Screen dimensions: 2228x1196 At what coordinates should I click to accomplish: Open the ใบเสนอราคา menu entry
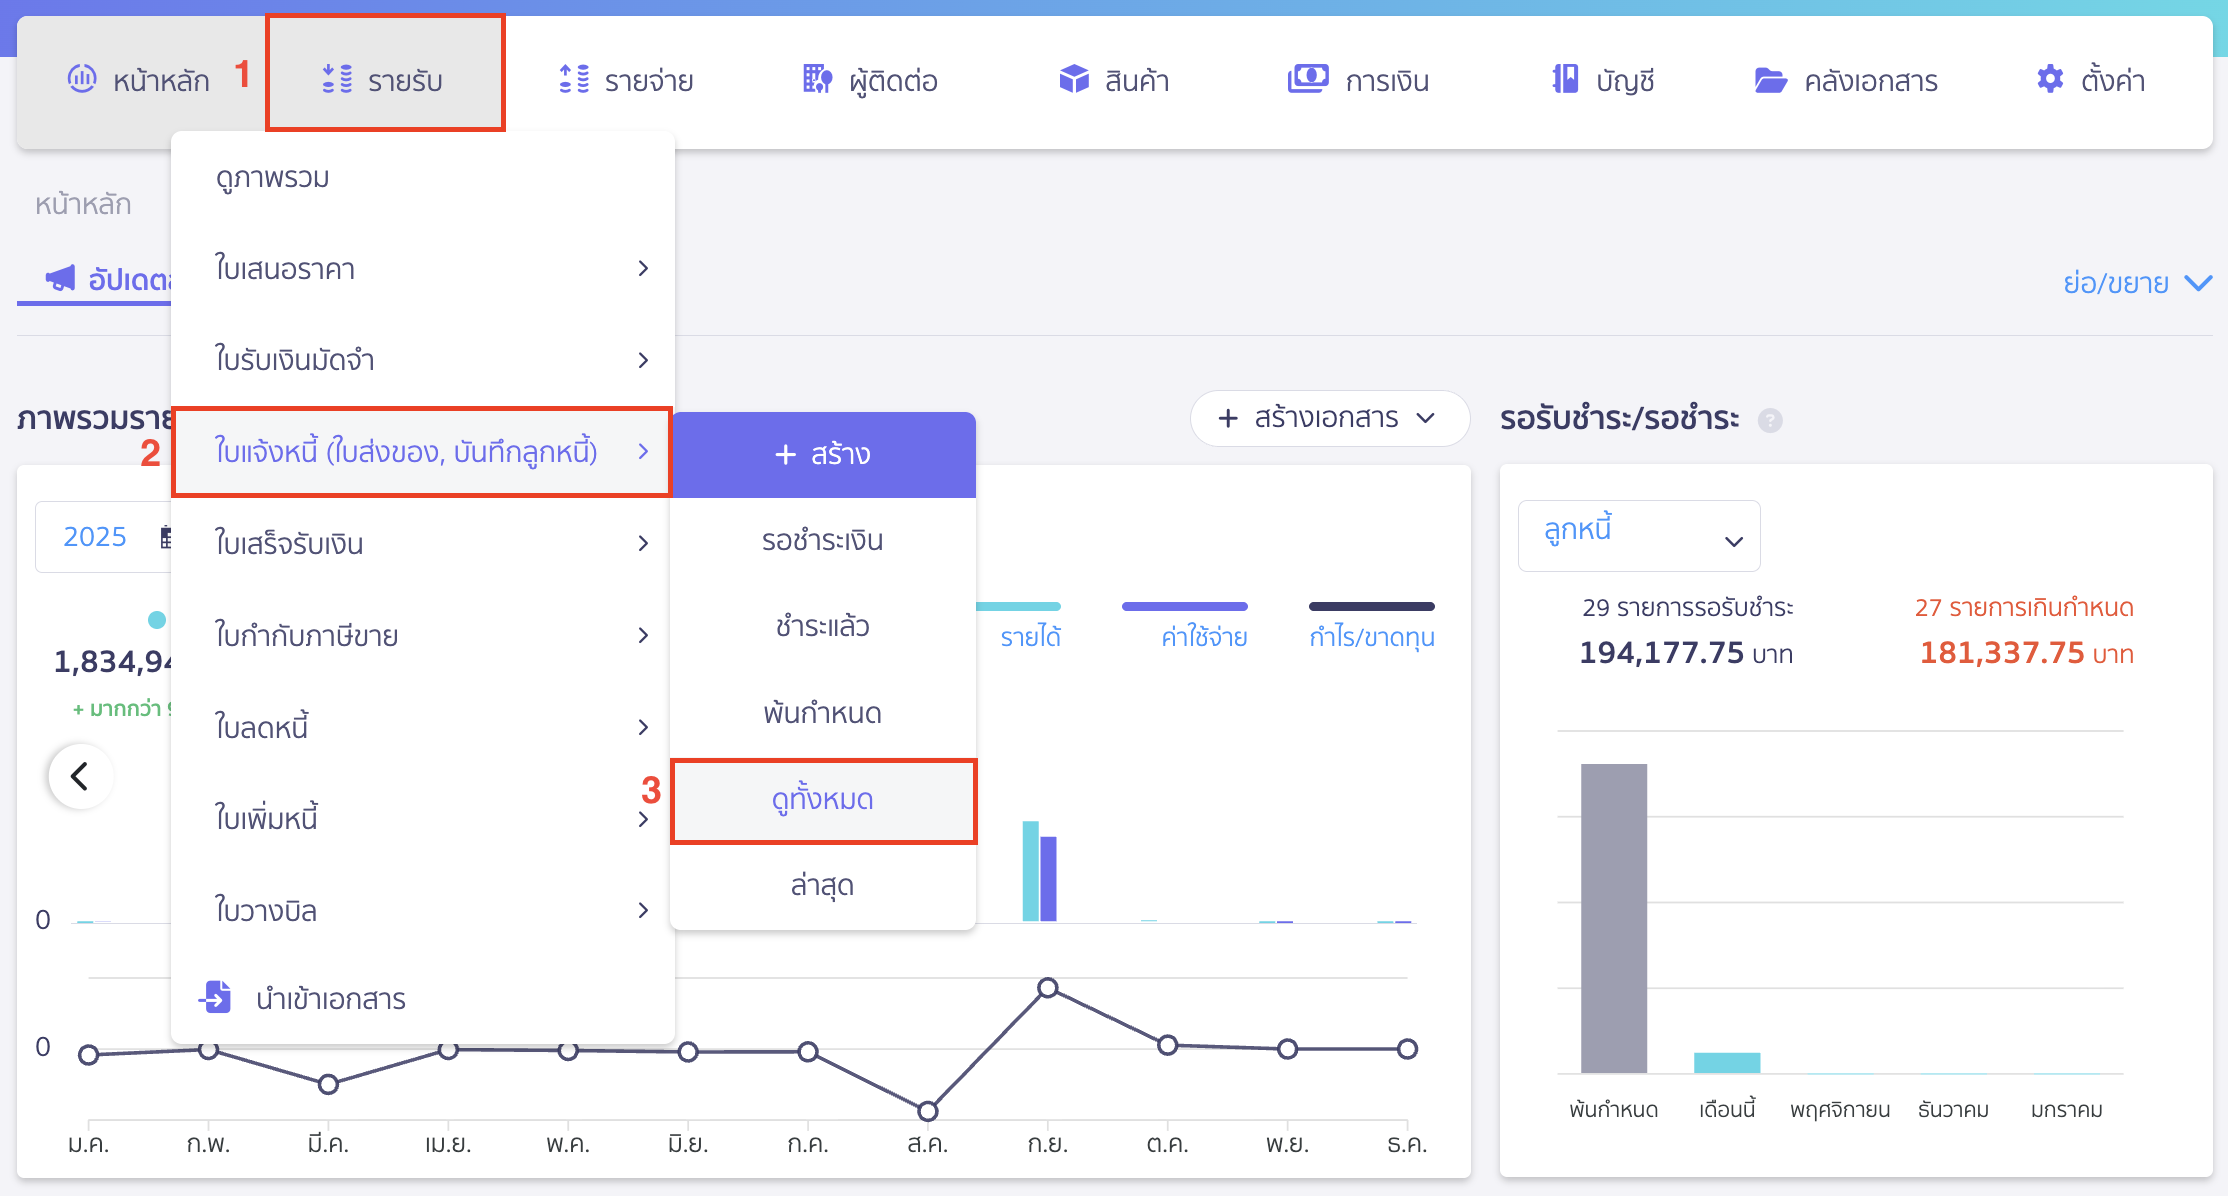pos(287,269)
